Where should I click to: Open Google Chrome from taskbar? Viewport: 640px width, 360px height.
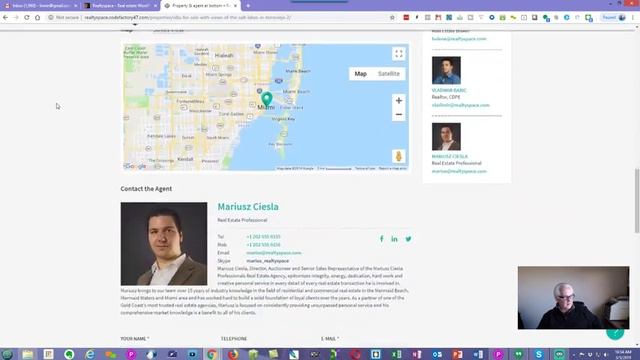click(212, 354)
